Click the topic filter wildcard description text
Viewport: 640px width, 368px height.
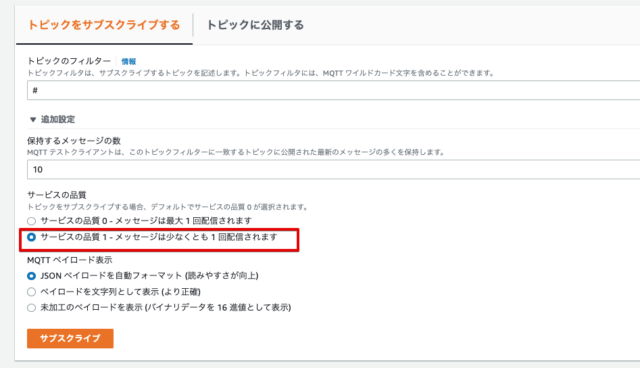coord(261,73)
